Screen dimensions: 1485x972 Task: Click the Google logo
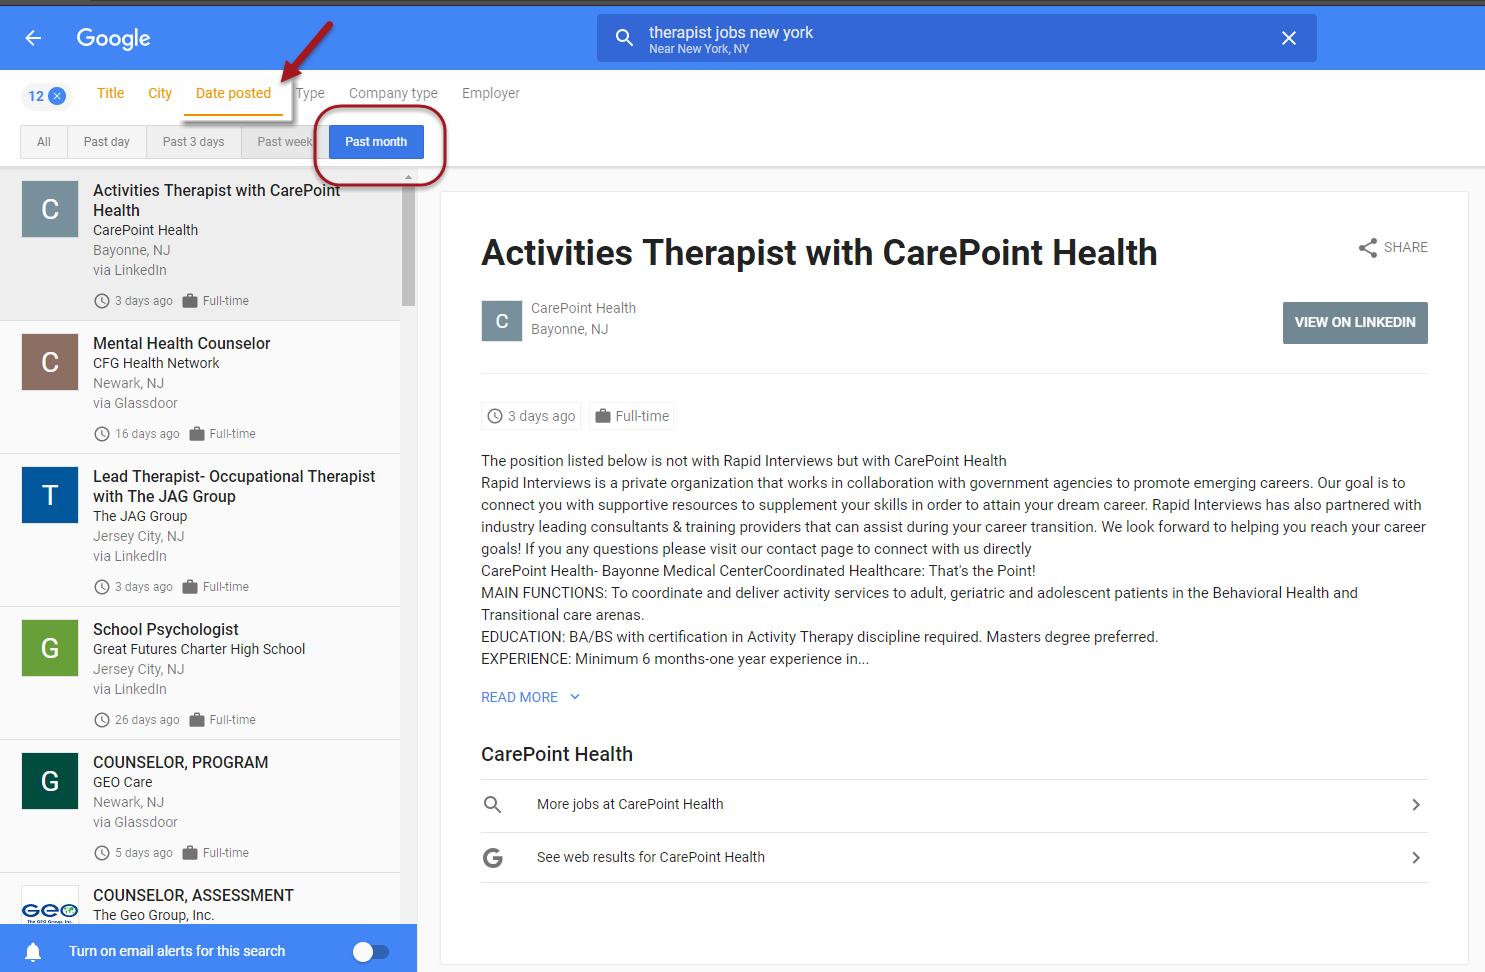coord(113,38)
